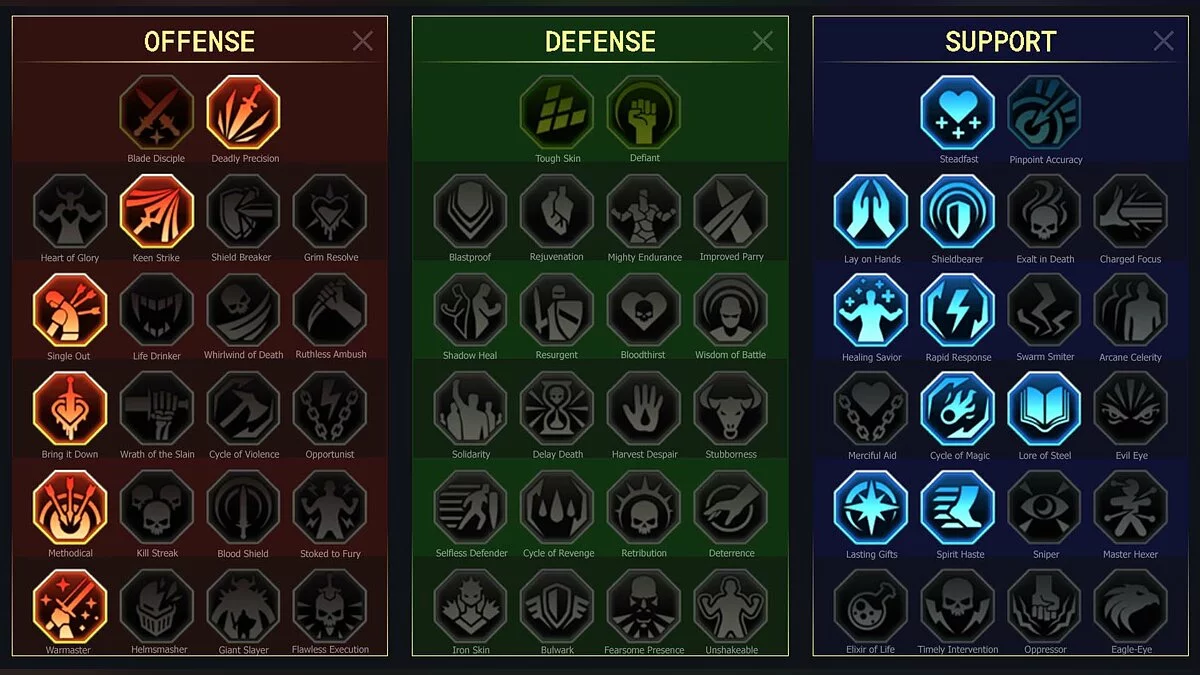Close the Support mastery panel
This screenshot has width=1200, height=675.
[x=1164, y=40]
